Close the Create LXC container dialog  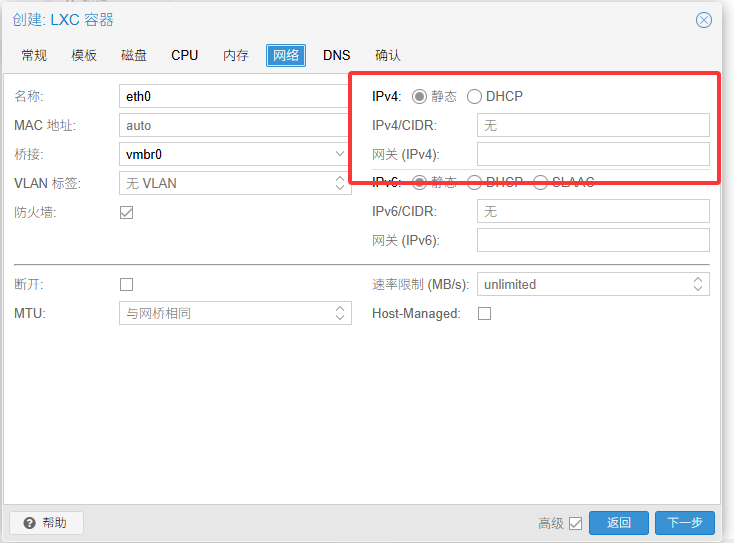tap(704, 20)
